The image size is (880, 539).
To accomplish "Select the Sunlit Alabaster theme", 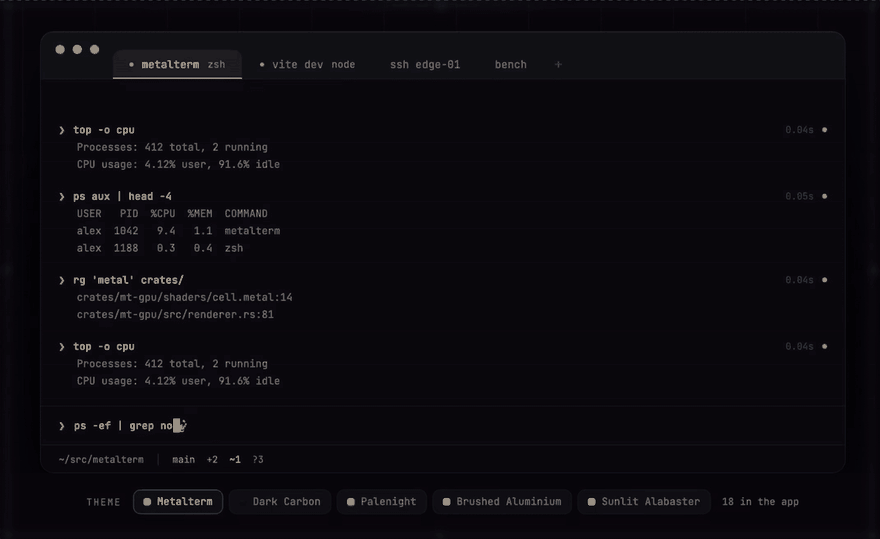I will pos(644,502).
